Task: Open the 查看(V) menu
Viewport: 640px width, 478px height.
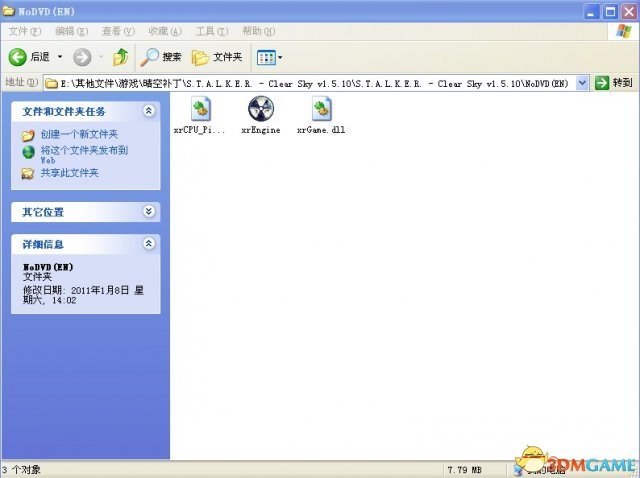Action: (x=118, y=31)
